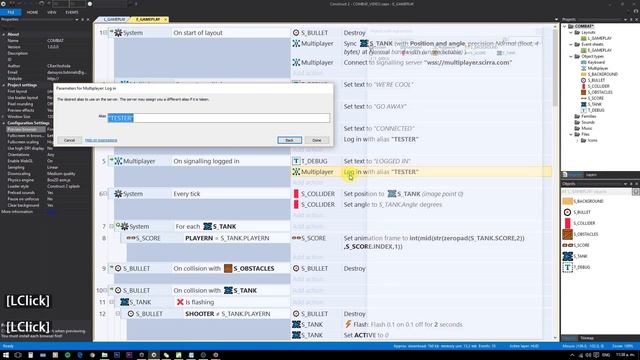Select Keyboard object in project tree

pyautogui.click(x=593, y=62)
